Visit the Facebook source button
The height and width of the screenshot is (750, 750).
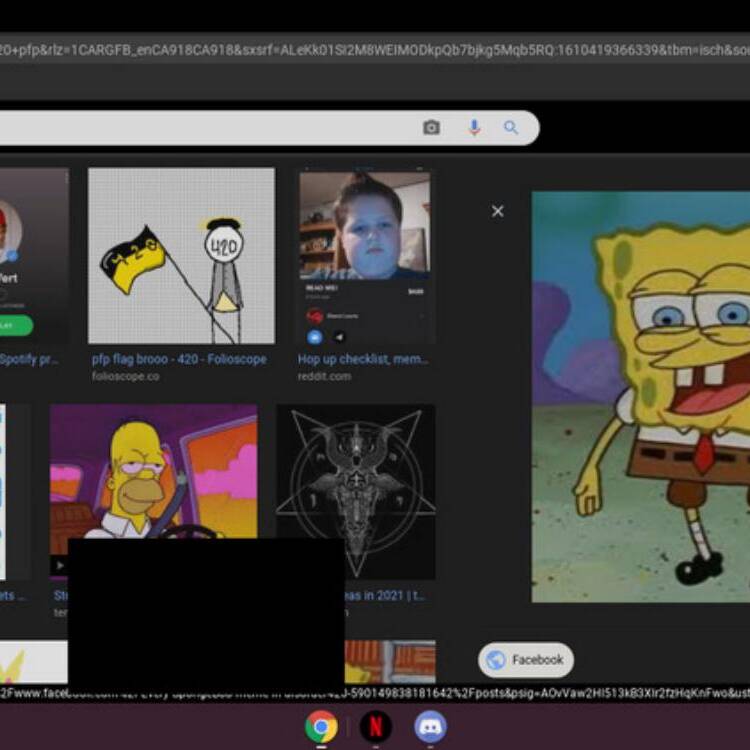coord(526,660)
